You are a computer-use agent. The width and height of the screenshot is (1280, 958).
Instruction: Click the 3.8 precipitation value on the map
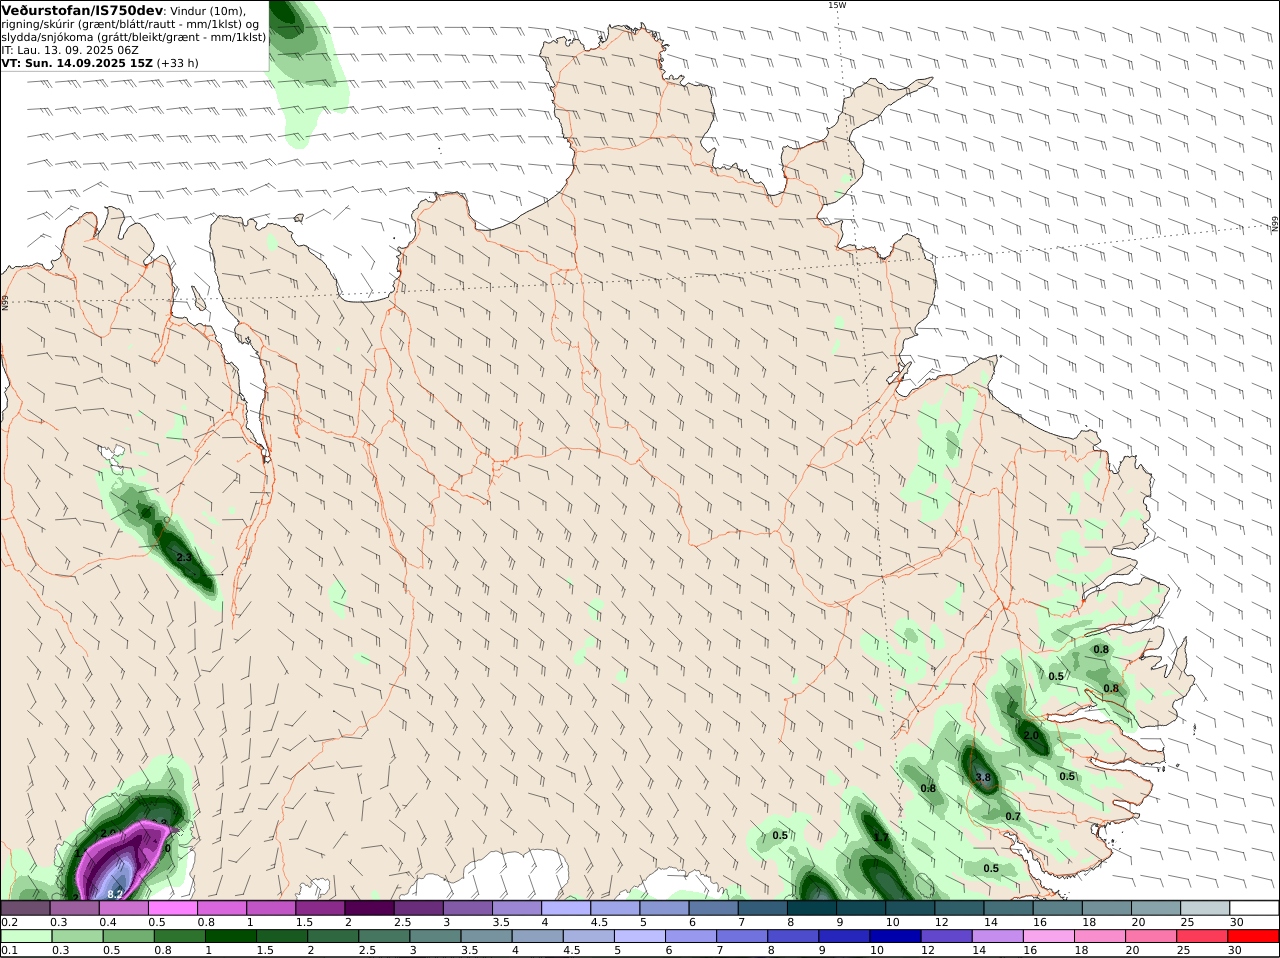point(983,777)
